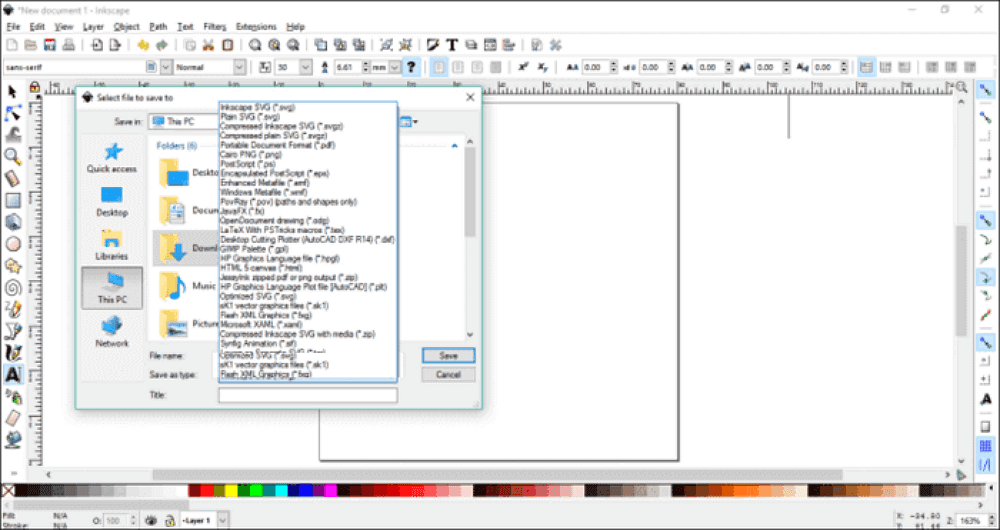Click the yellow Undo arrow
The height and width of the screenshot is (530, 1000).
[x=143, y=45]
